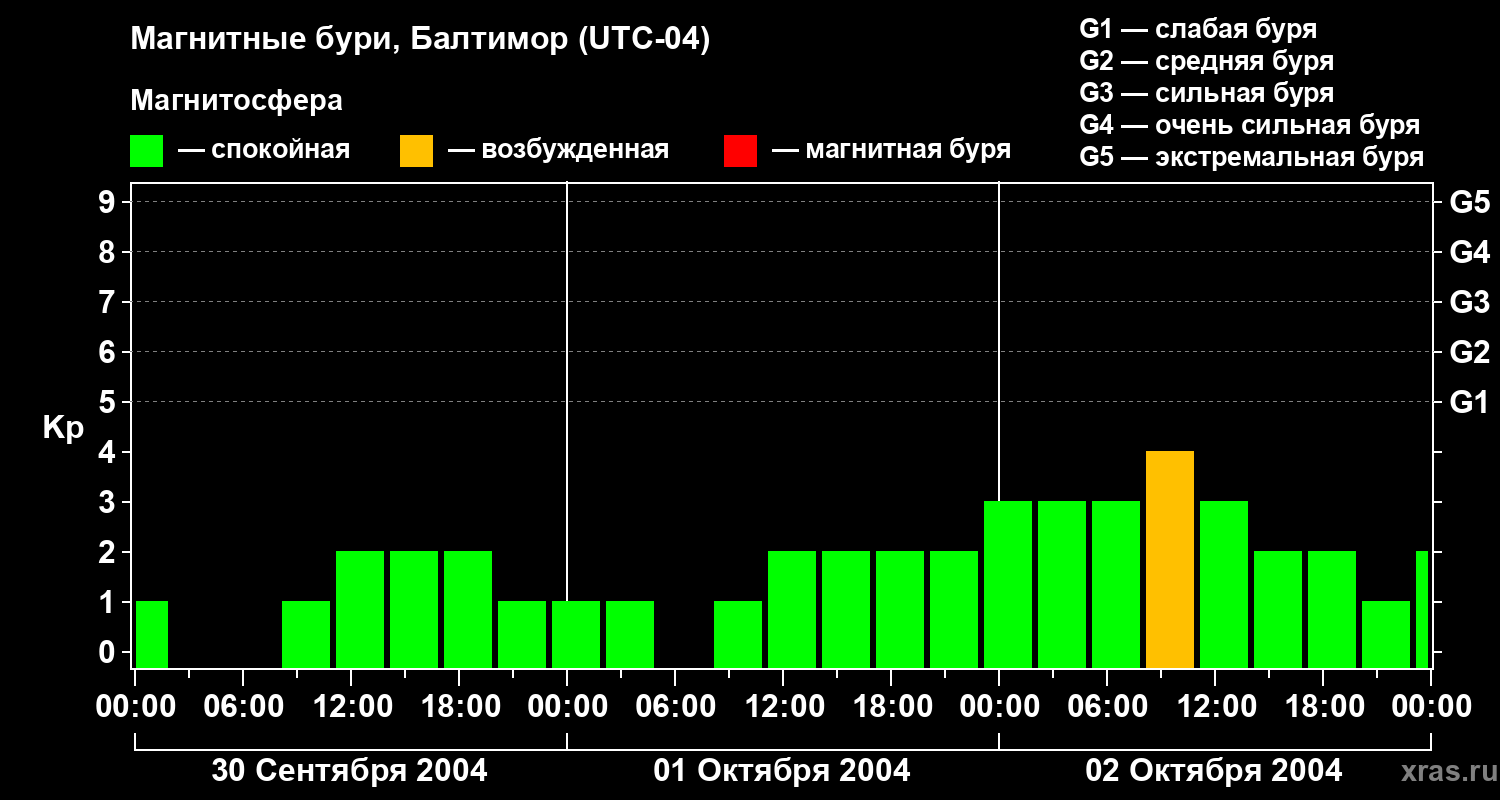Click the green 'спокойная' legend swatch

146,151
